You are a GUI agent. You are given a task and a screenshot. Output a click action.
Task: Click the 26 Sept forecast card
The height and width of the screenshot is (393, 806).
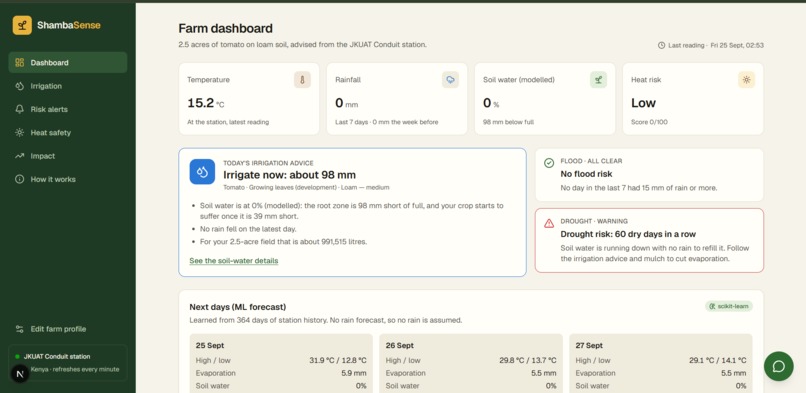pos(471,363)
